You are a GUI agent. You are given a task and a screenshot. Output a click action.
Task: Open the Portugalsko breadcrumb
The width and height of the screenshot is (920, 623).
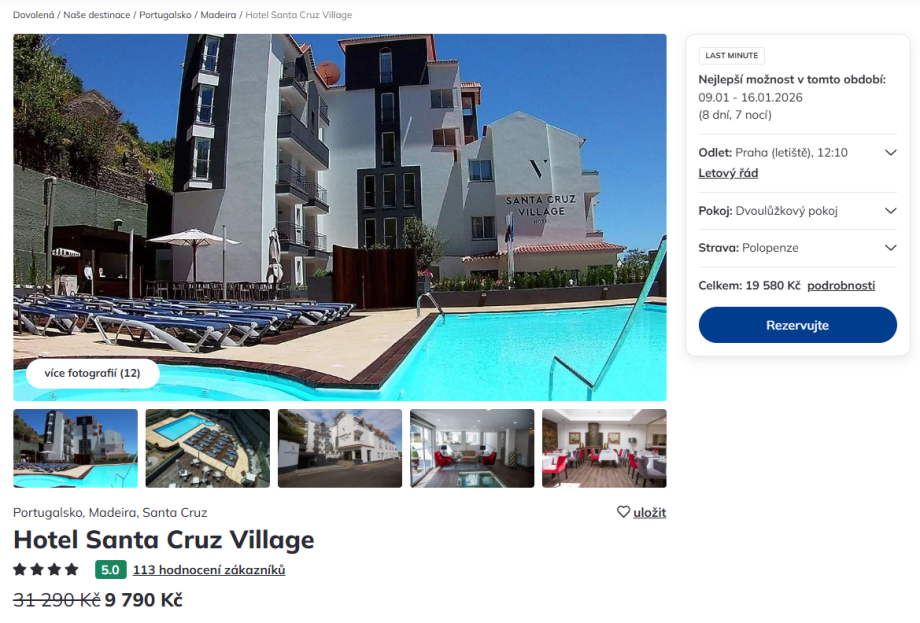pos(165,15)
